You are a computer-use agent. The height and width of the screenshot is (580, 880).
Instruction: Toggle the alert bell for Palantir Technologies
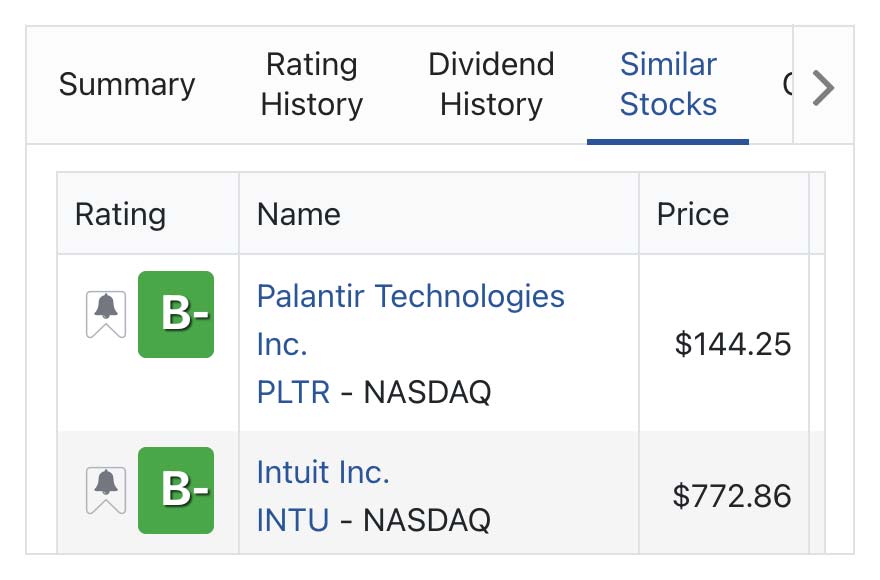click(x=105, y=314)
